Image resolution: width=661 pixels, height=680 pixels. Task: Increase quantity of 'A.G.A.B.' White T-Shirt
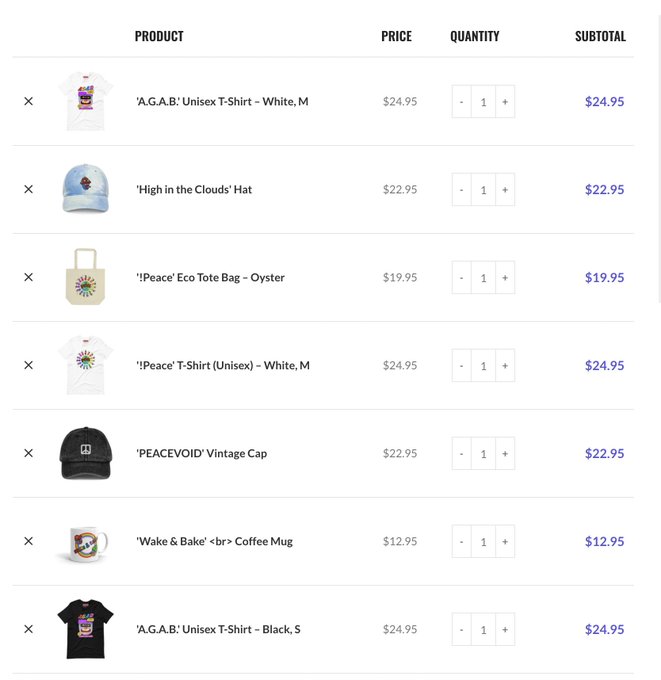click(505, 101)
